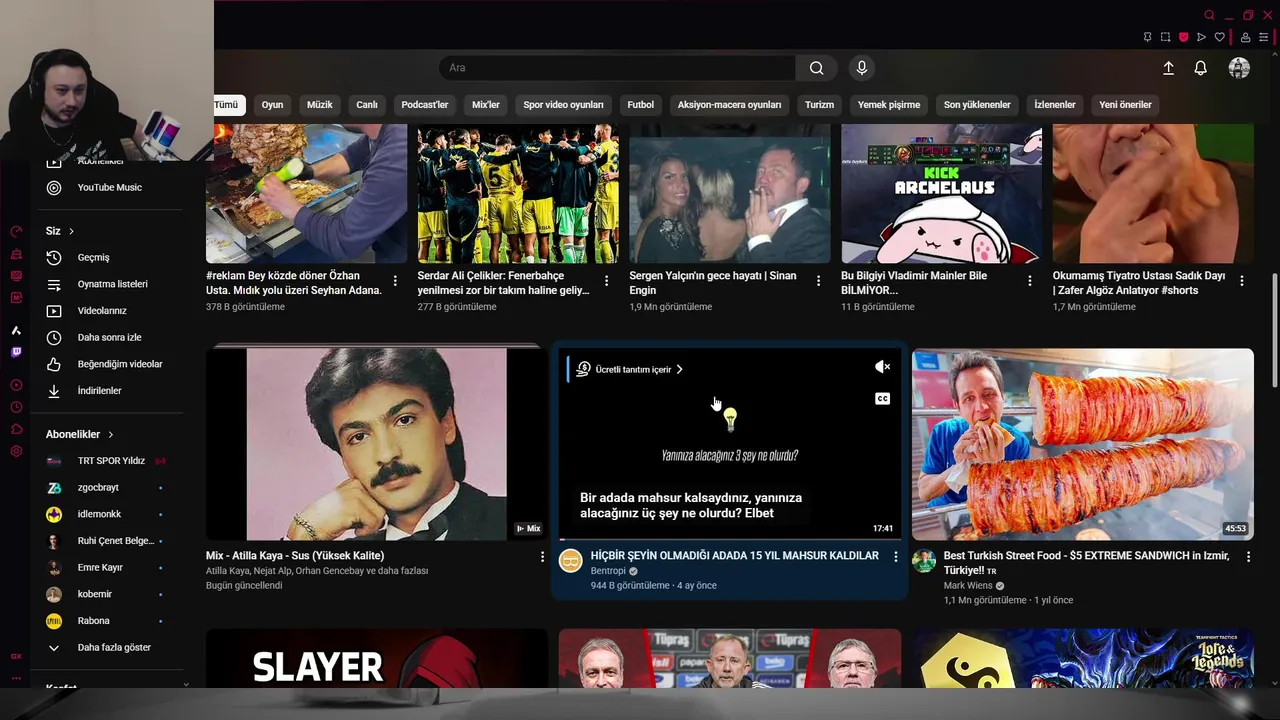Screen dimensions: 1280x720
Task: Open the Mark Wiens channel name link
Action: pos(968,585)
